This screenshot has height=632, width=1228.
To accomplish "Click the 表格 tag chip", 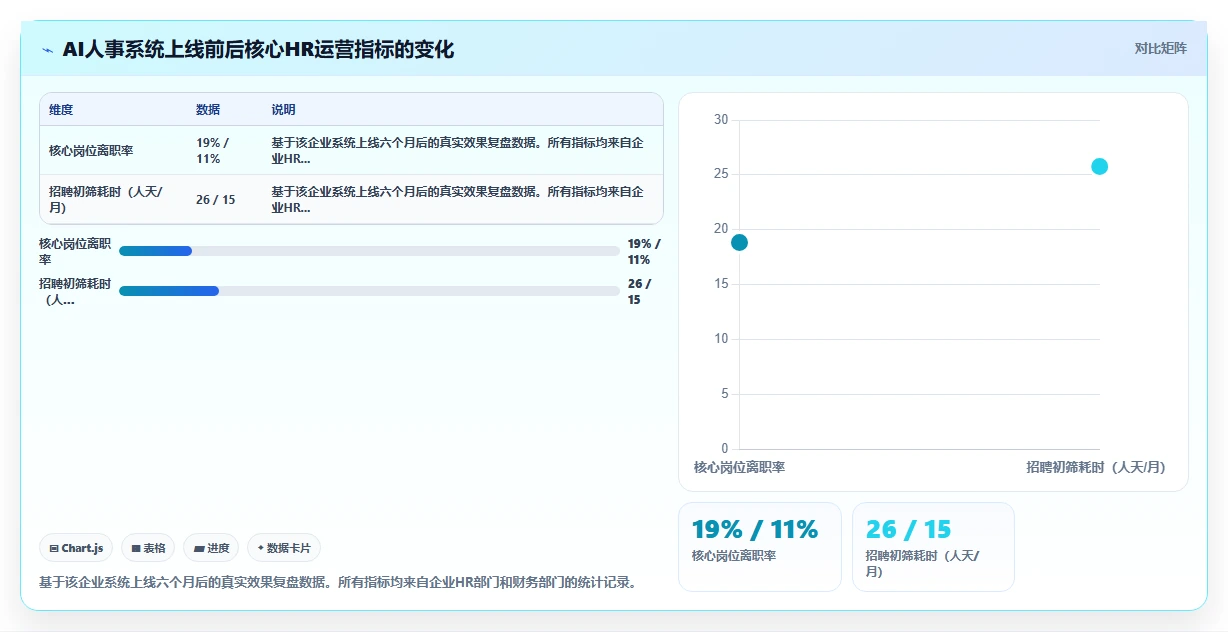I will click(x=148, y=548).
